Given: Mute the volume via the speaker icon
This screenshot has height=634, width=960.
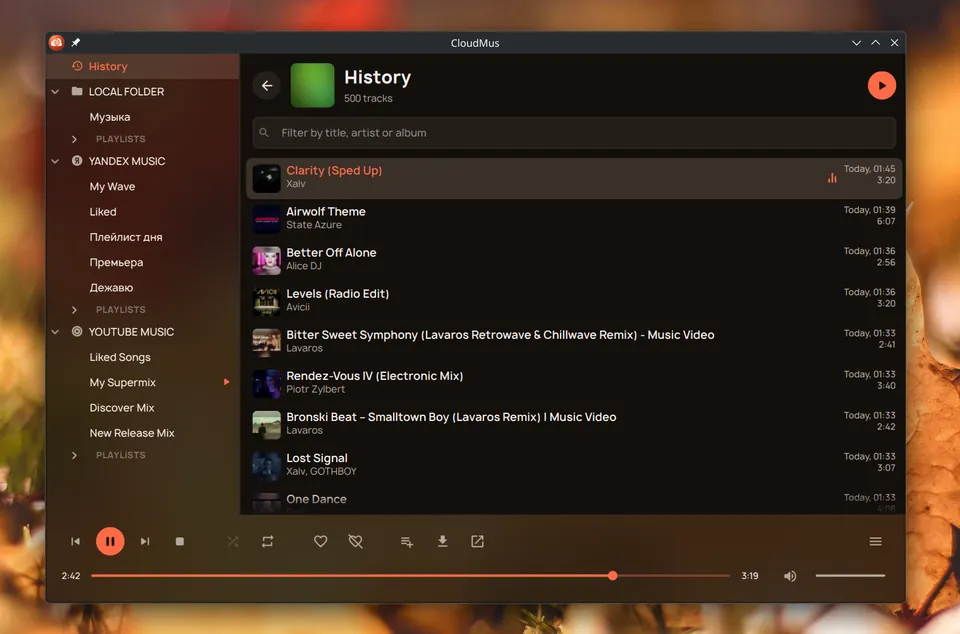Looking at the screenshot, I should [x=790, y=576].
